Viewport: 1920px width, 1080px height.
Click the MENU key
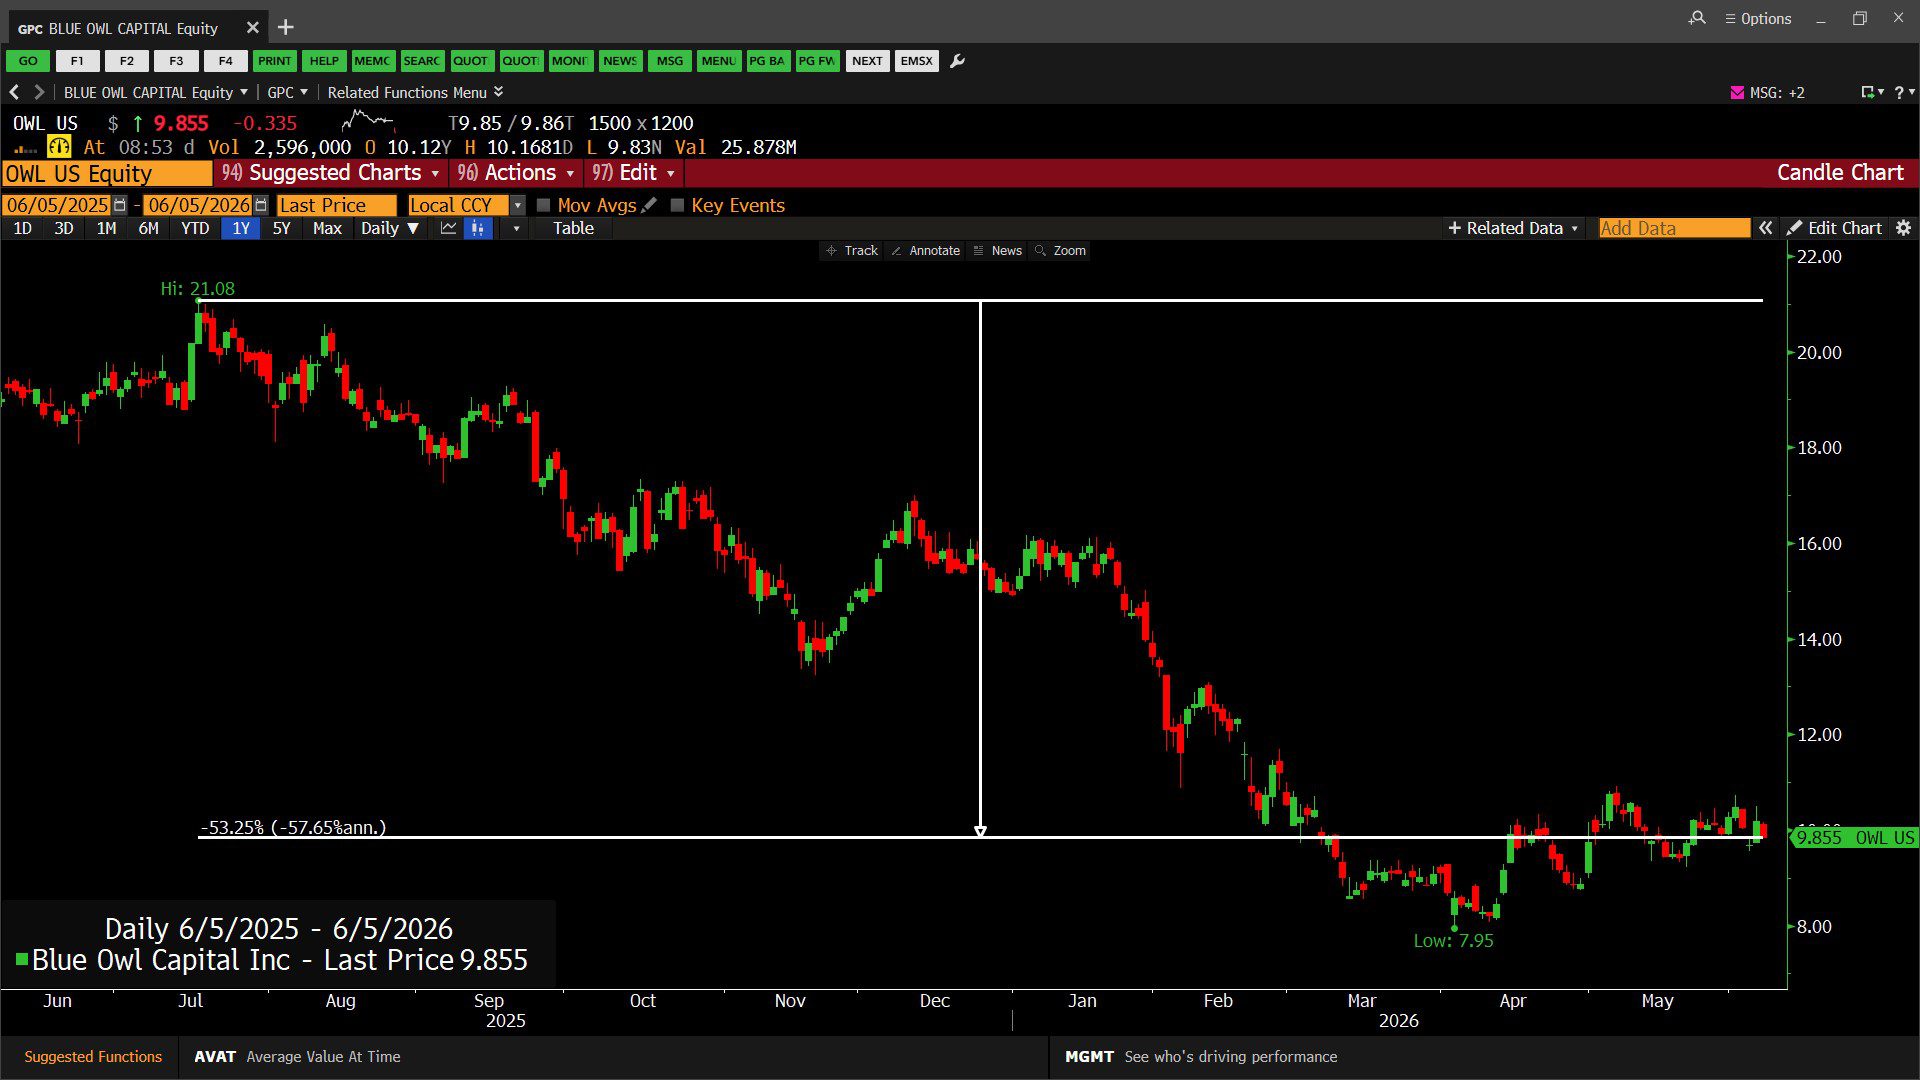click(x=718, y=61)
